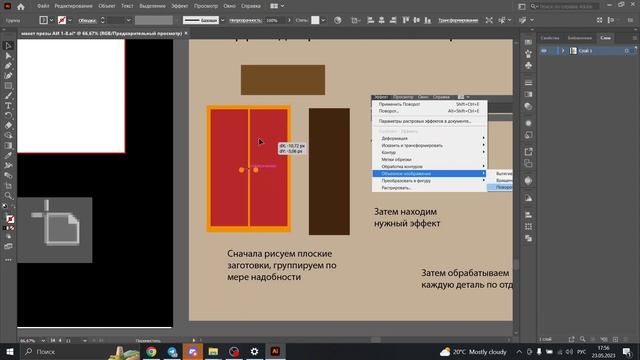
Task: Open brush definition dropdown
Action: click(x=222, y=20)
